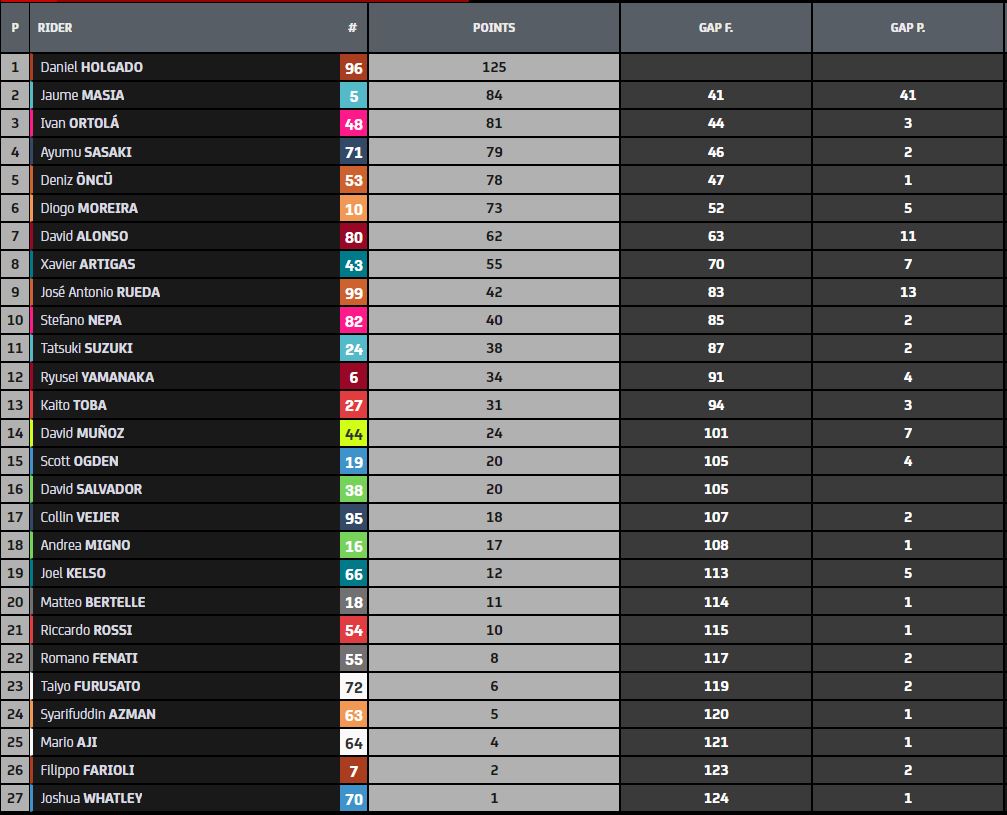Click the position P column header
This screenshot has height=815, width=1007.
[x=15, y=28]
